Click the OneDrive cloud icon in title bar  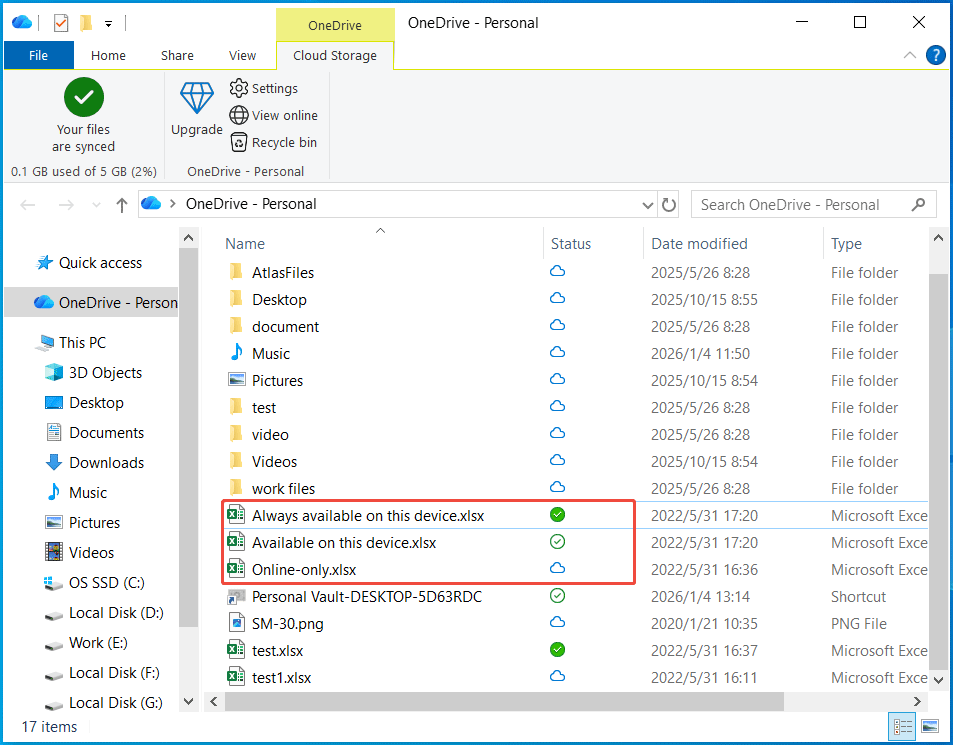point(22,22)
